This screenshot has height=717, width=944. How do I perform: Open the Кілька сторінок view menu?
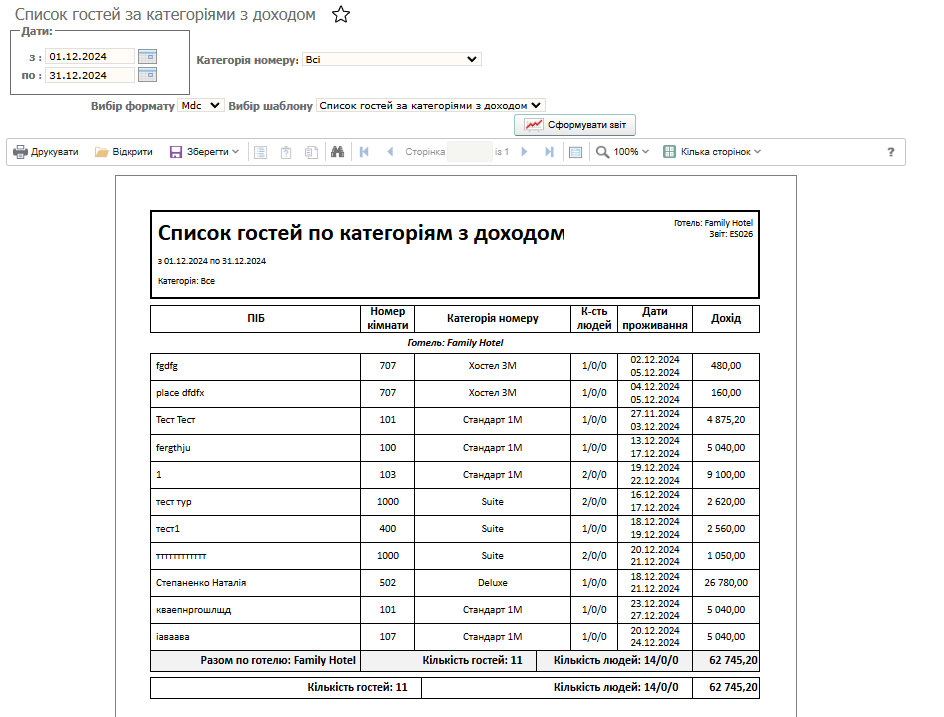712,152
